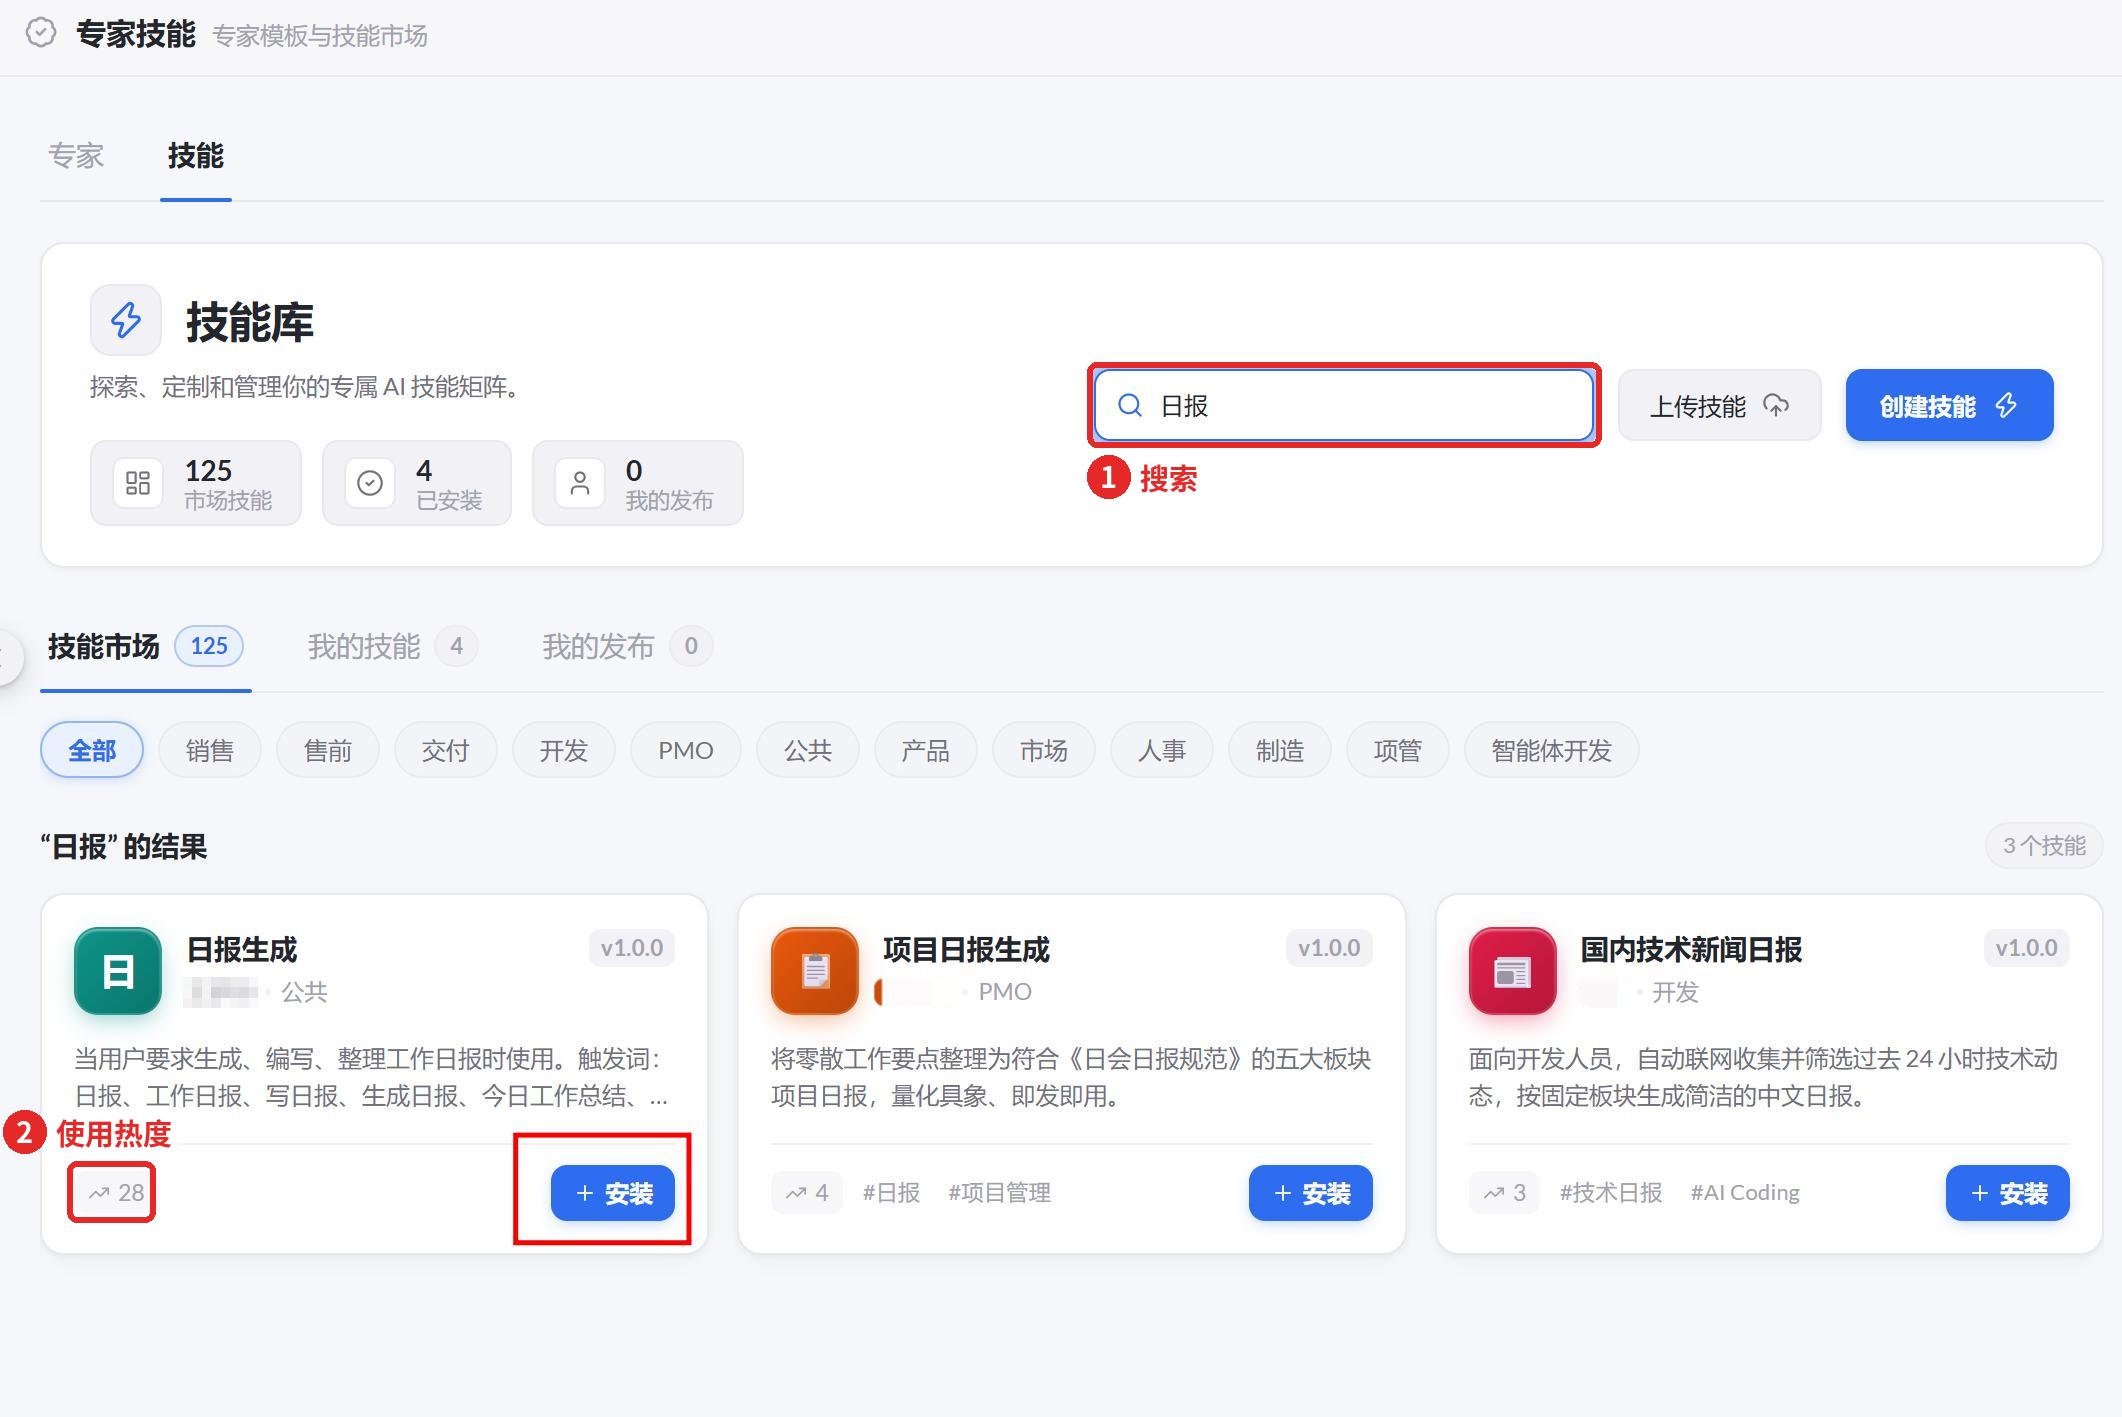Filter by the 市场 category
Image resolution: width=2122 pixels, height=1417 pixels.
coord(1044,750)
